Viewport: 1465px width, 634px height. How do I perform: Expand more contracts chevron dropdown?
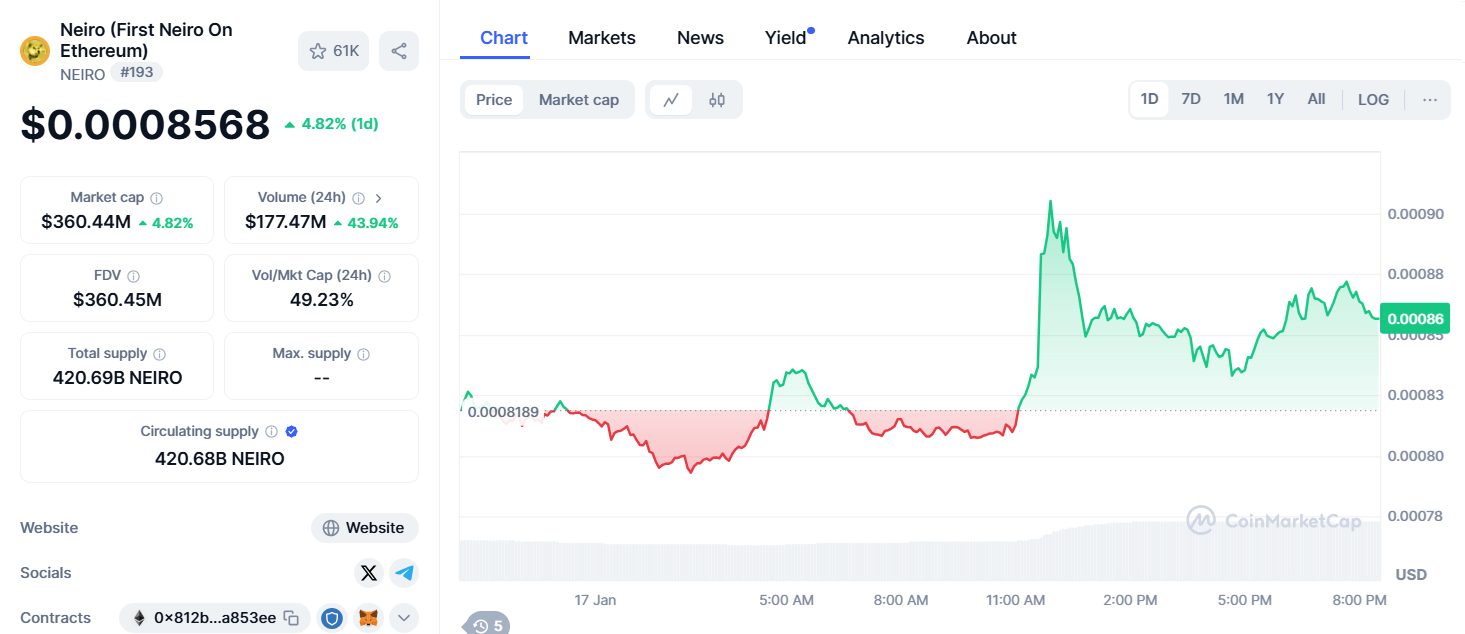click(x=404, y=618)
